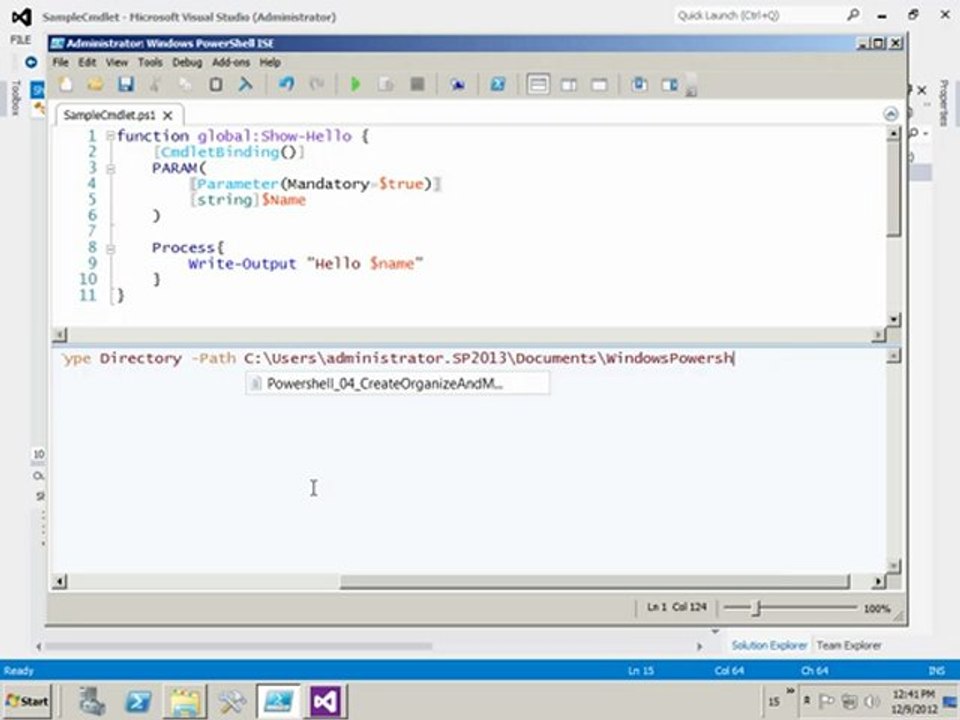Screen dimensions: 960x720
Task: Click the $Name parameter on line 5
Action: (283, 200)
